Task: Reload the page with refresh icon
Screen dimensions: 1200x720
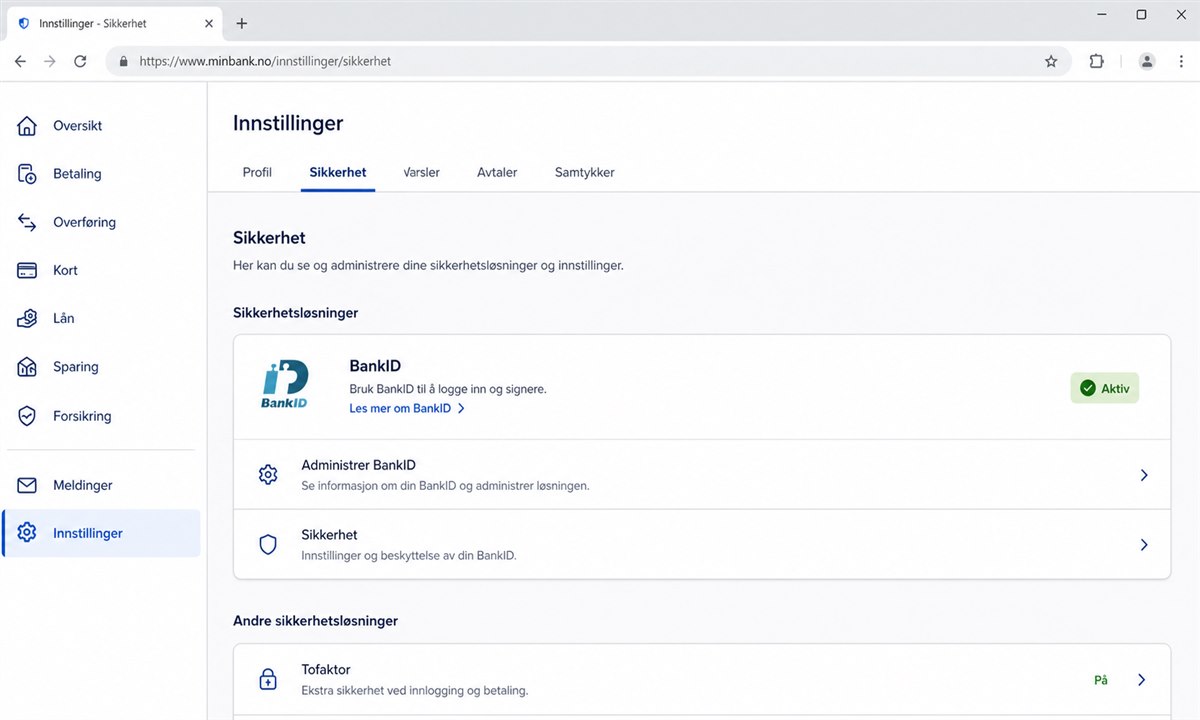Action: pos(80,61)
